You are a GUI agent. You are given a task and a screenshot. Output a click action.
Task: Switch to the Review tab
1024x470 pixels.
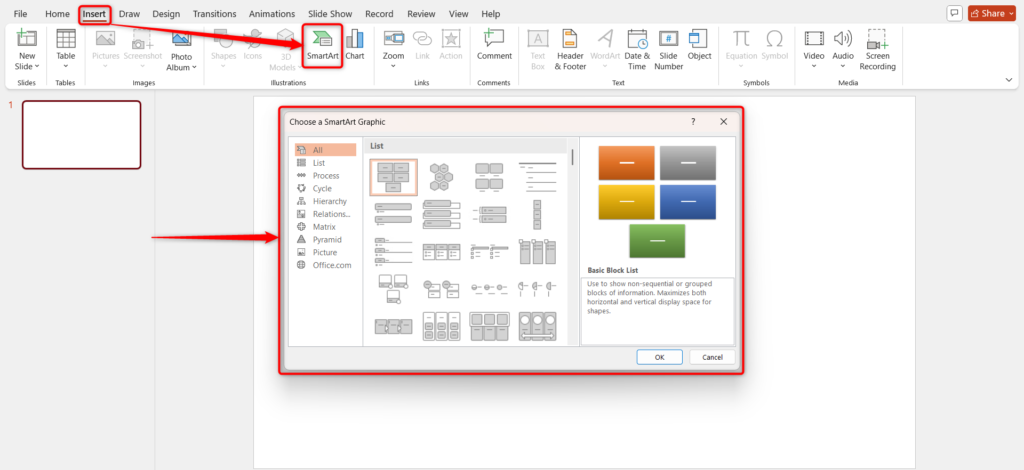pyautogui.click(x=421, y=14)
